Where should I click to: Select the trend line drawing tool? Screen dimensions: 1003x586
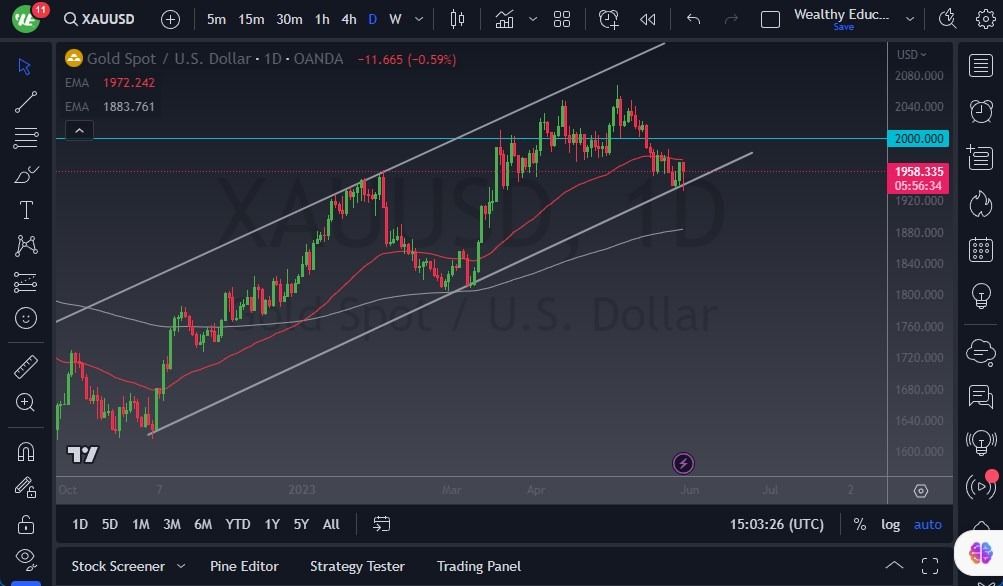pos(26,102)
